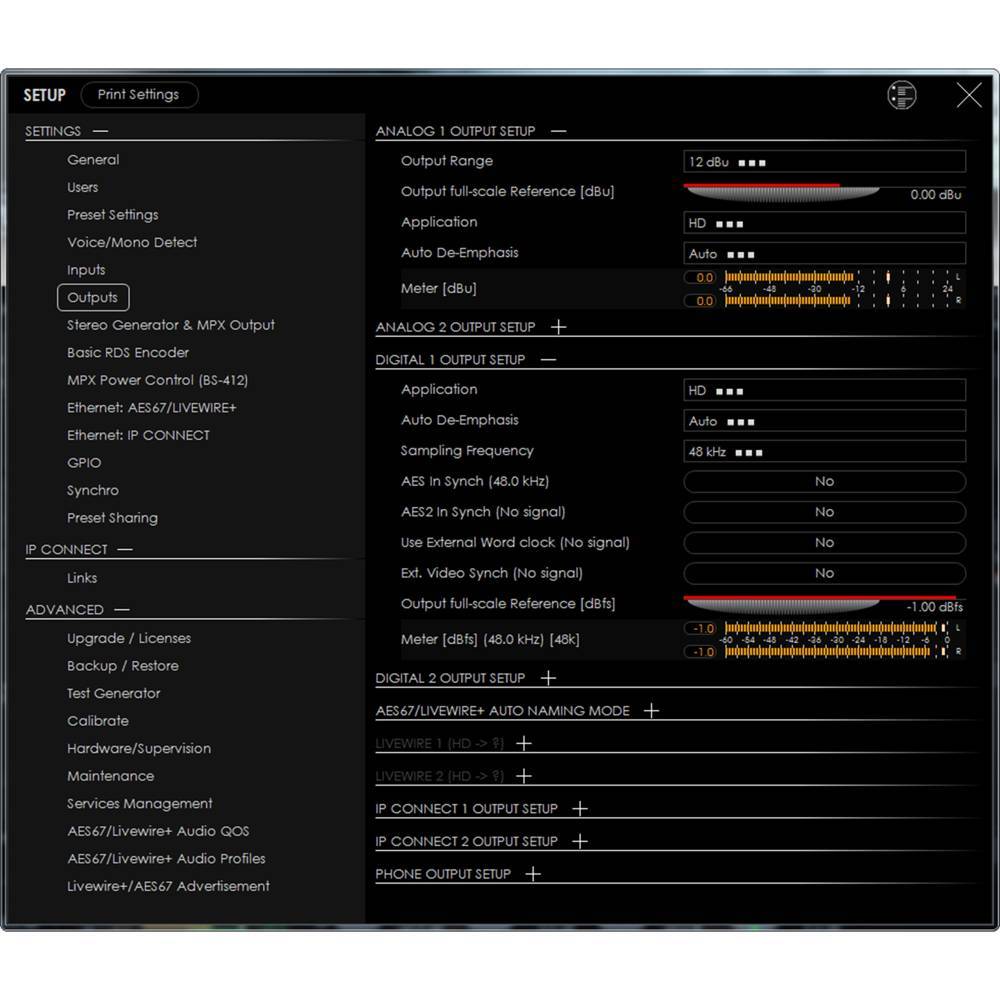Expand Digital 2 Output Setup section
This screenshot has width=1000, height=1000.
(x=548, y=678)
